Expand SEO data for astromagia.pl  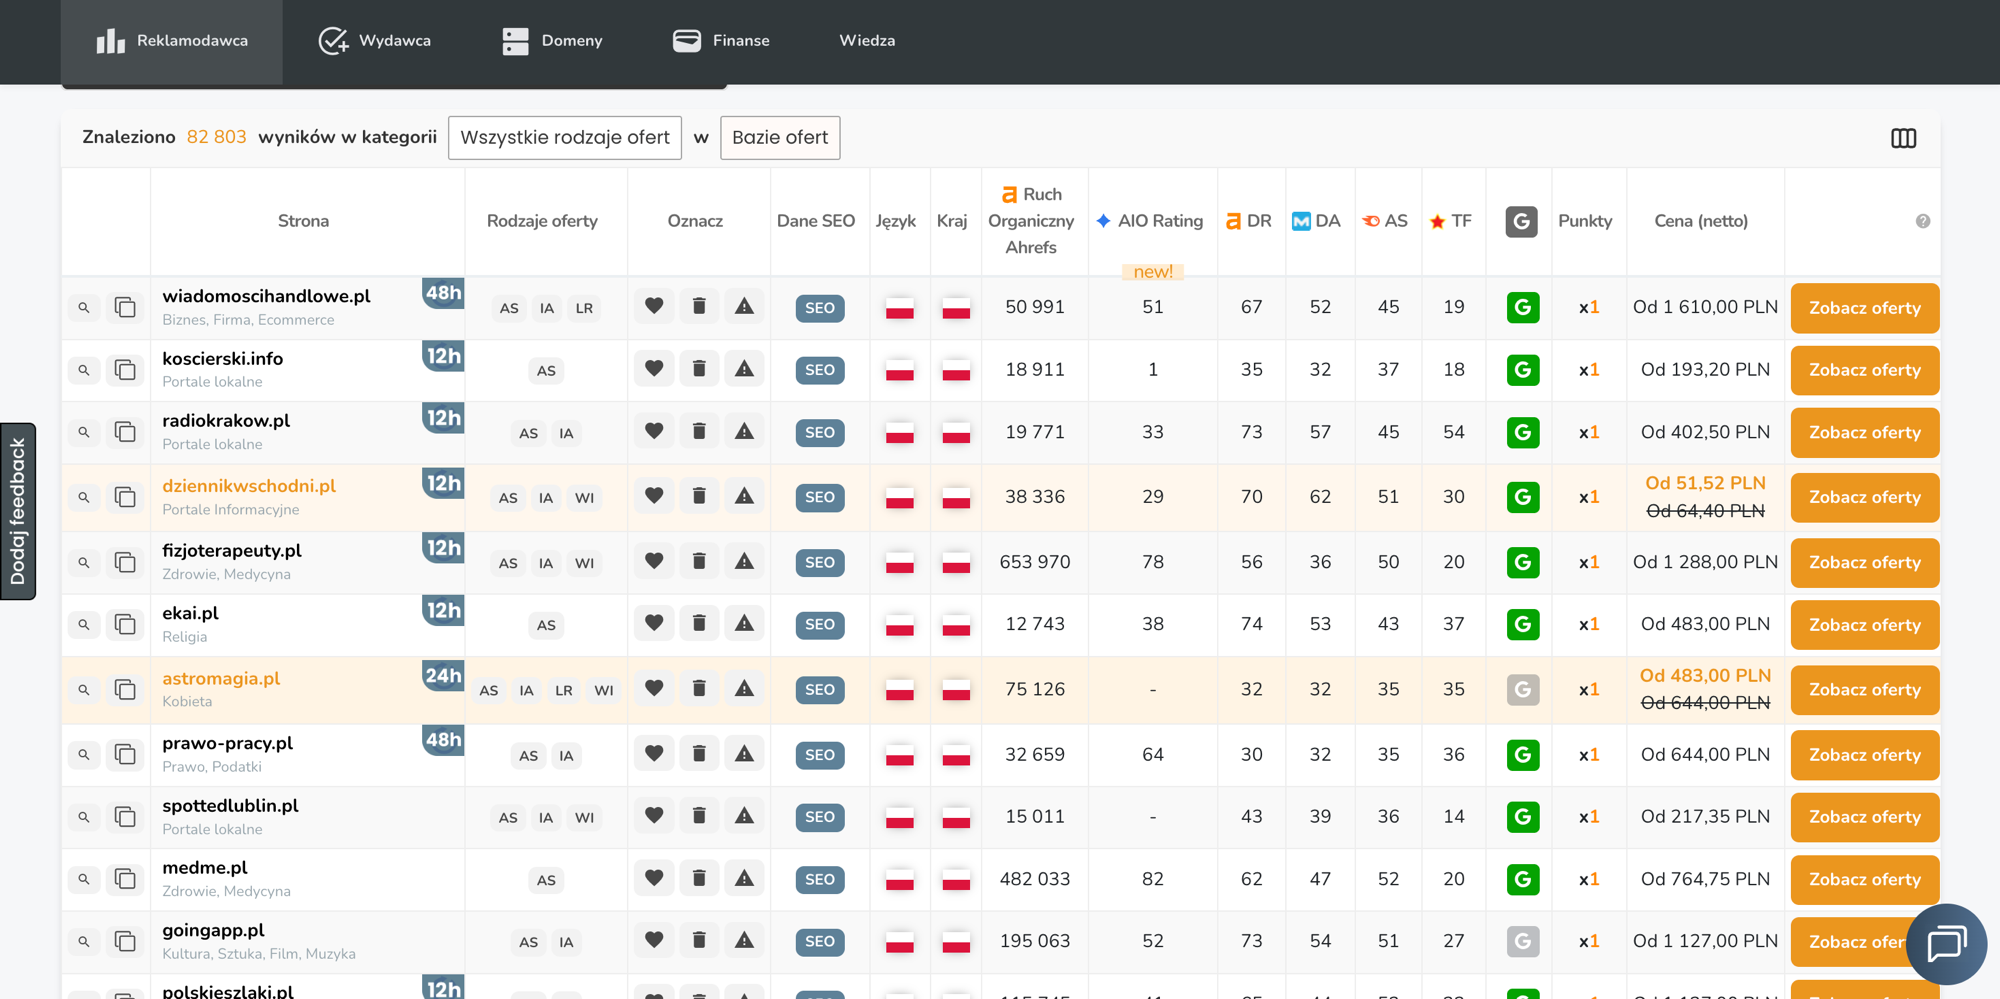(x=820, y=689)
